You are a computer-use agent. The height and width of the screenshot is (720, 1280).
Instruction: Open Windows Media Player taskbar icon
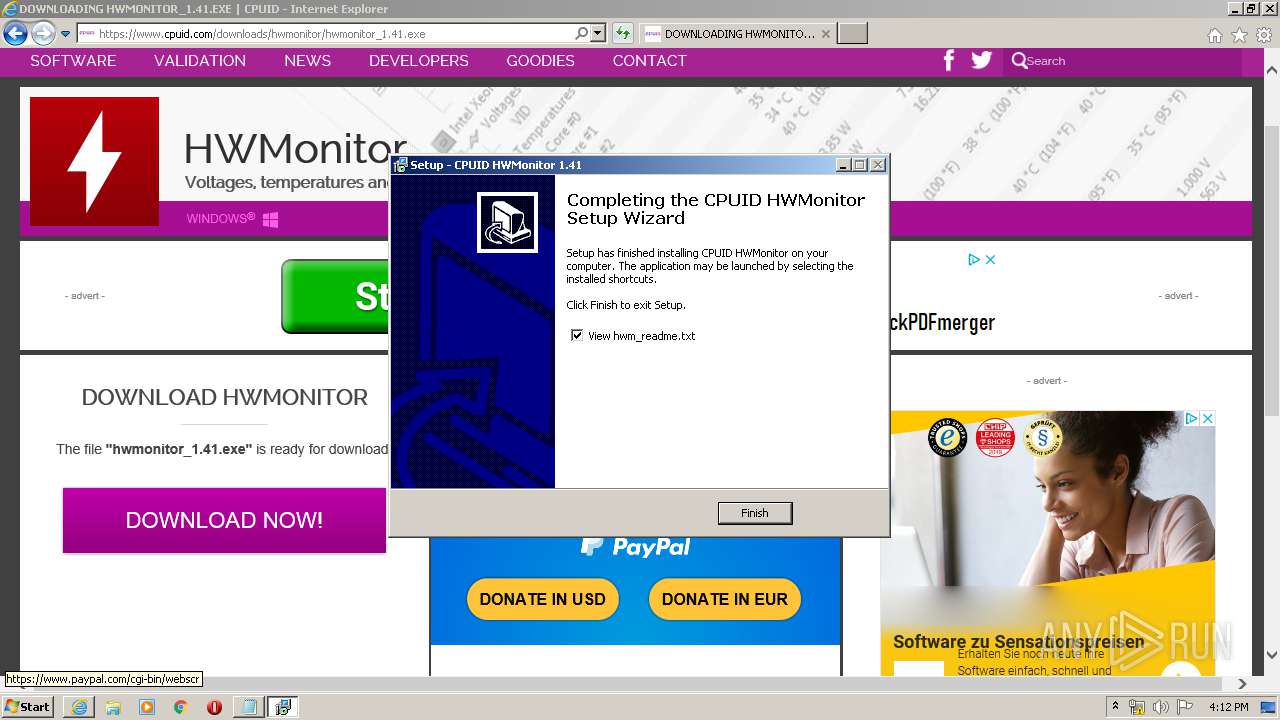coord(147,707)
